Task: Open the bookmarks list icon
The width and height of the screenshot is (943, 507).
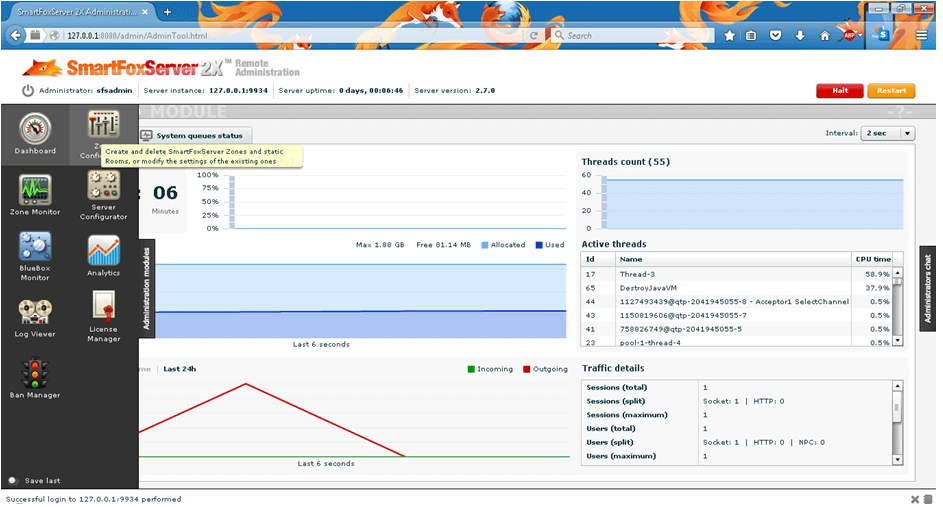Action: click(x=751, y=35)
